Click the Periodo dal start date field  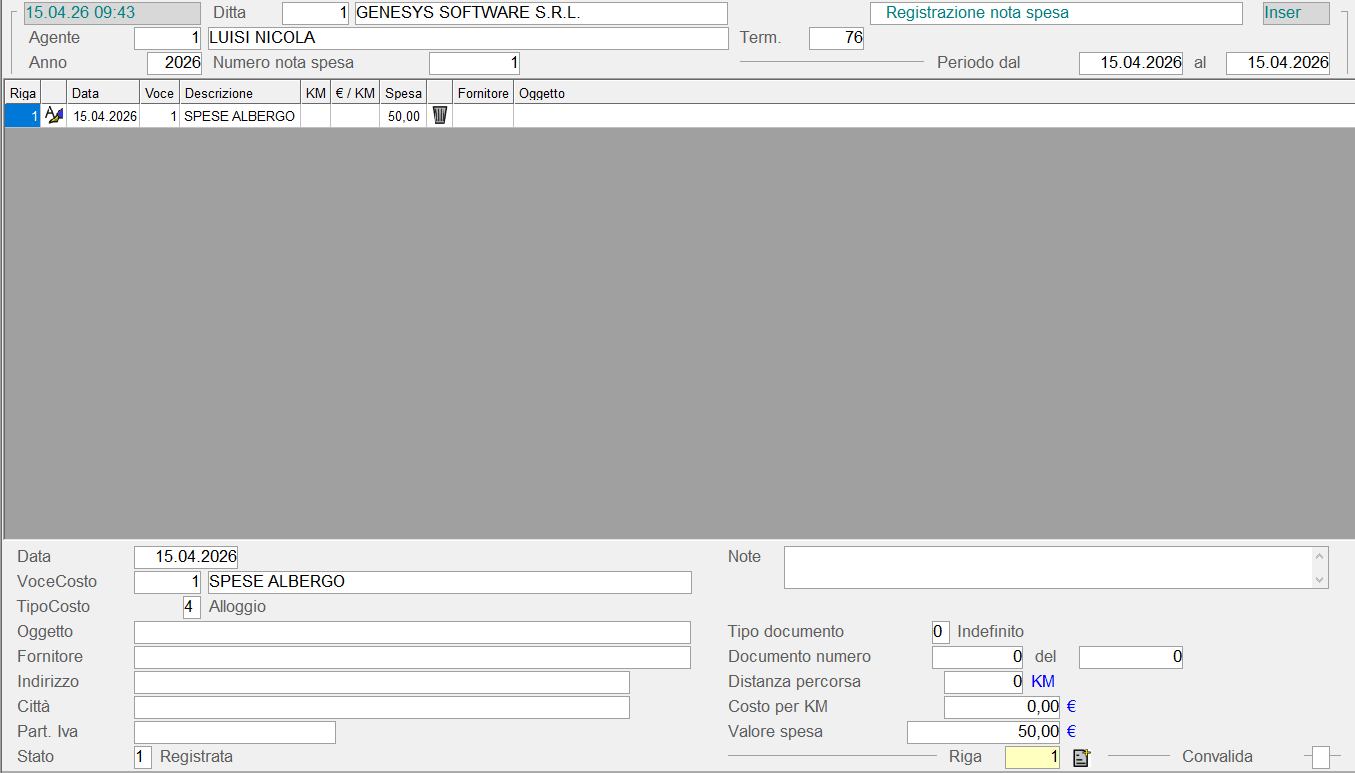tap(1130, 63)
